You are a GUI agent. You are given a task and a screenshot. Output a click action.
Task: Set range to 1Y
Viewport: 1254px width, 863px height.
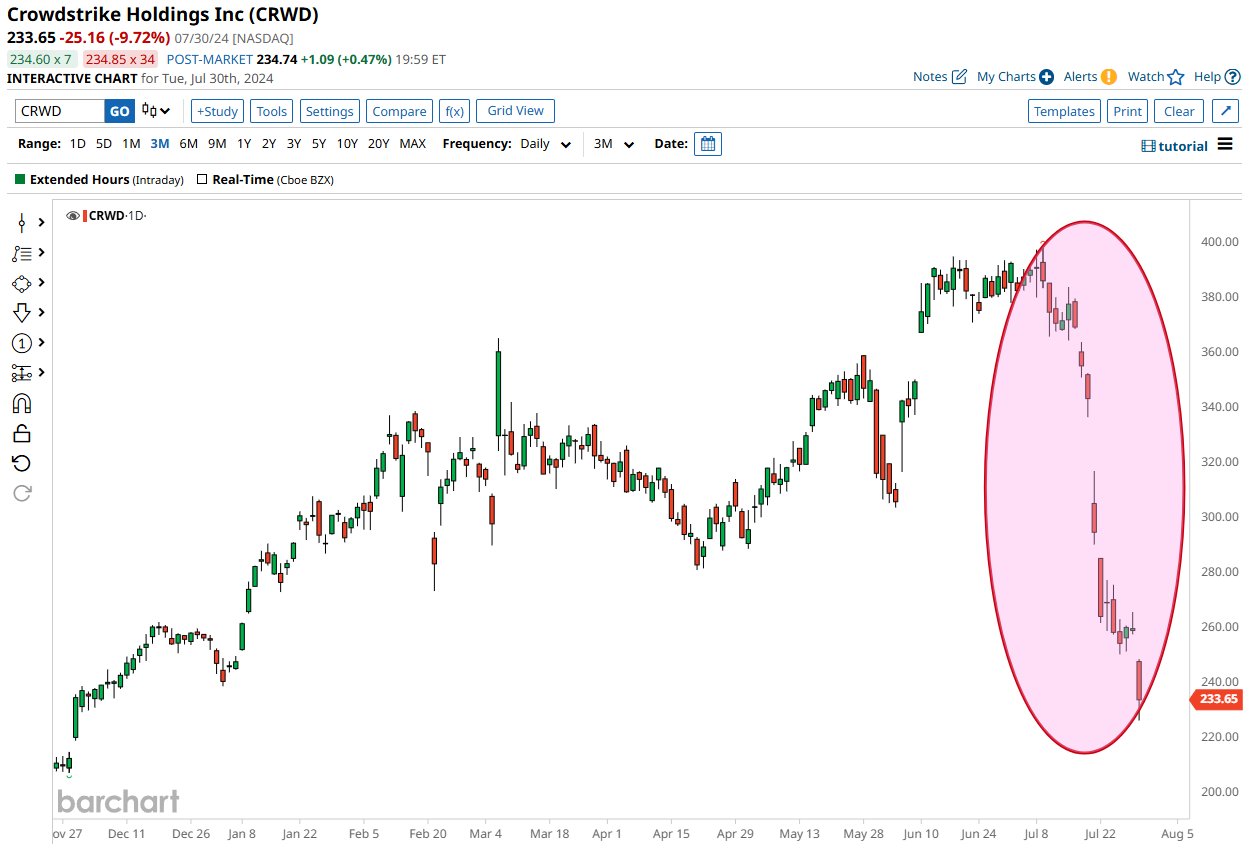(x=244, y=144)
